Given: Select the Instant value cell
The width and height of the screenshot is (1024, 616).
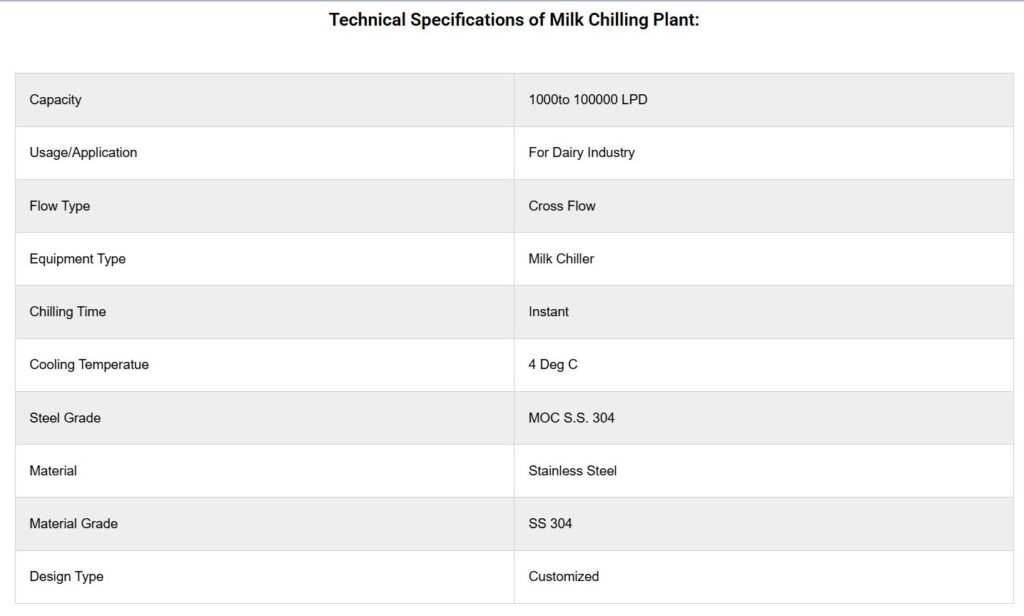Looking at the screenshot, I should (549, 312).
